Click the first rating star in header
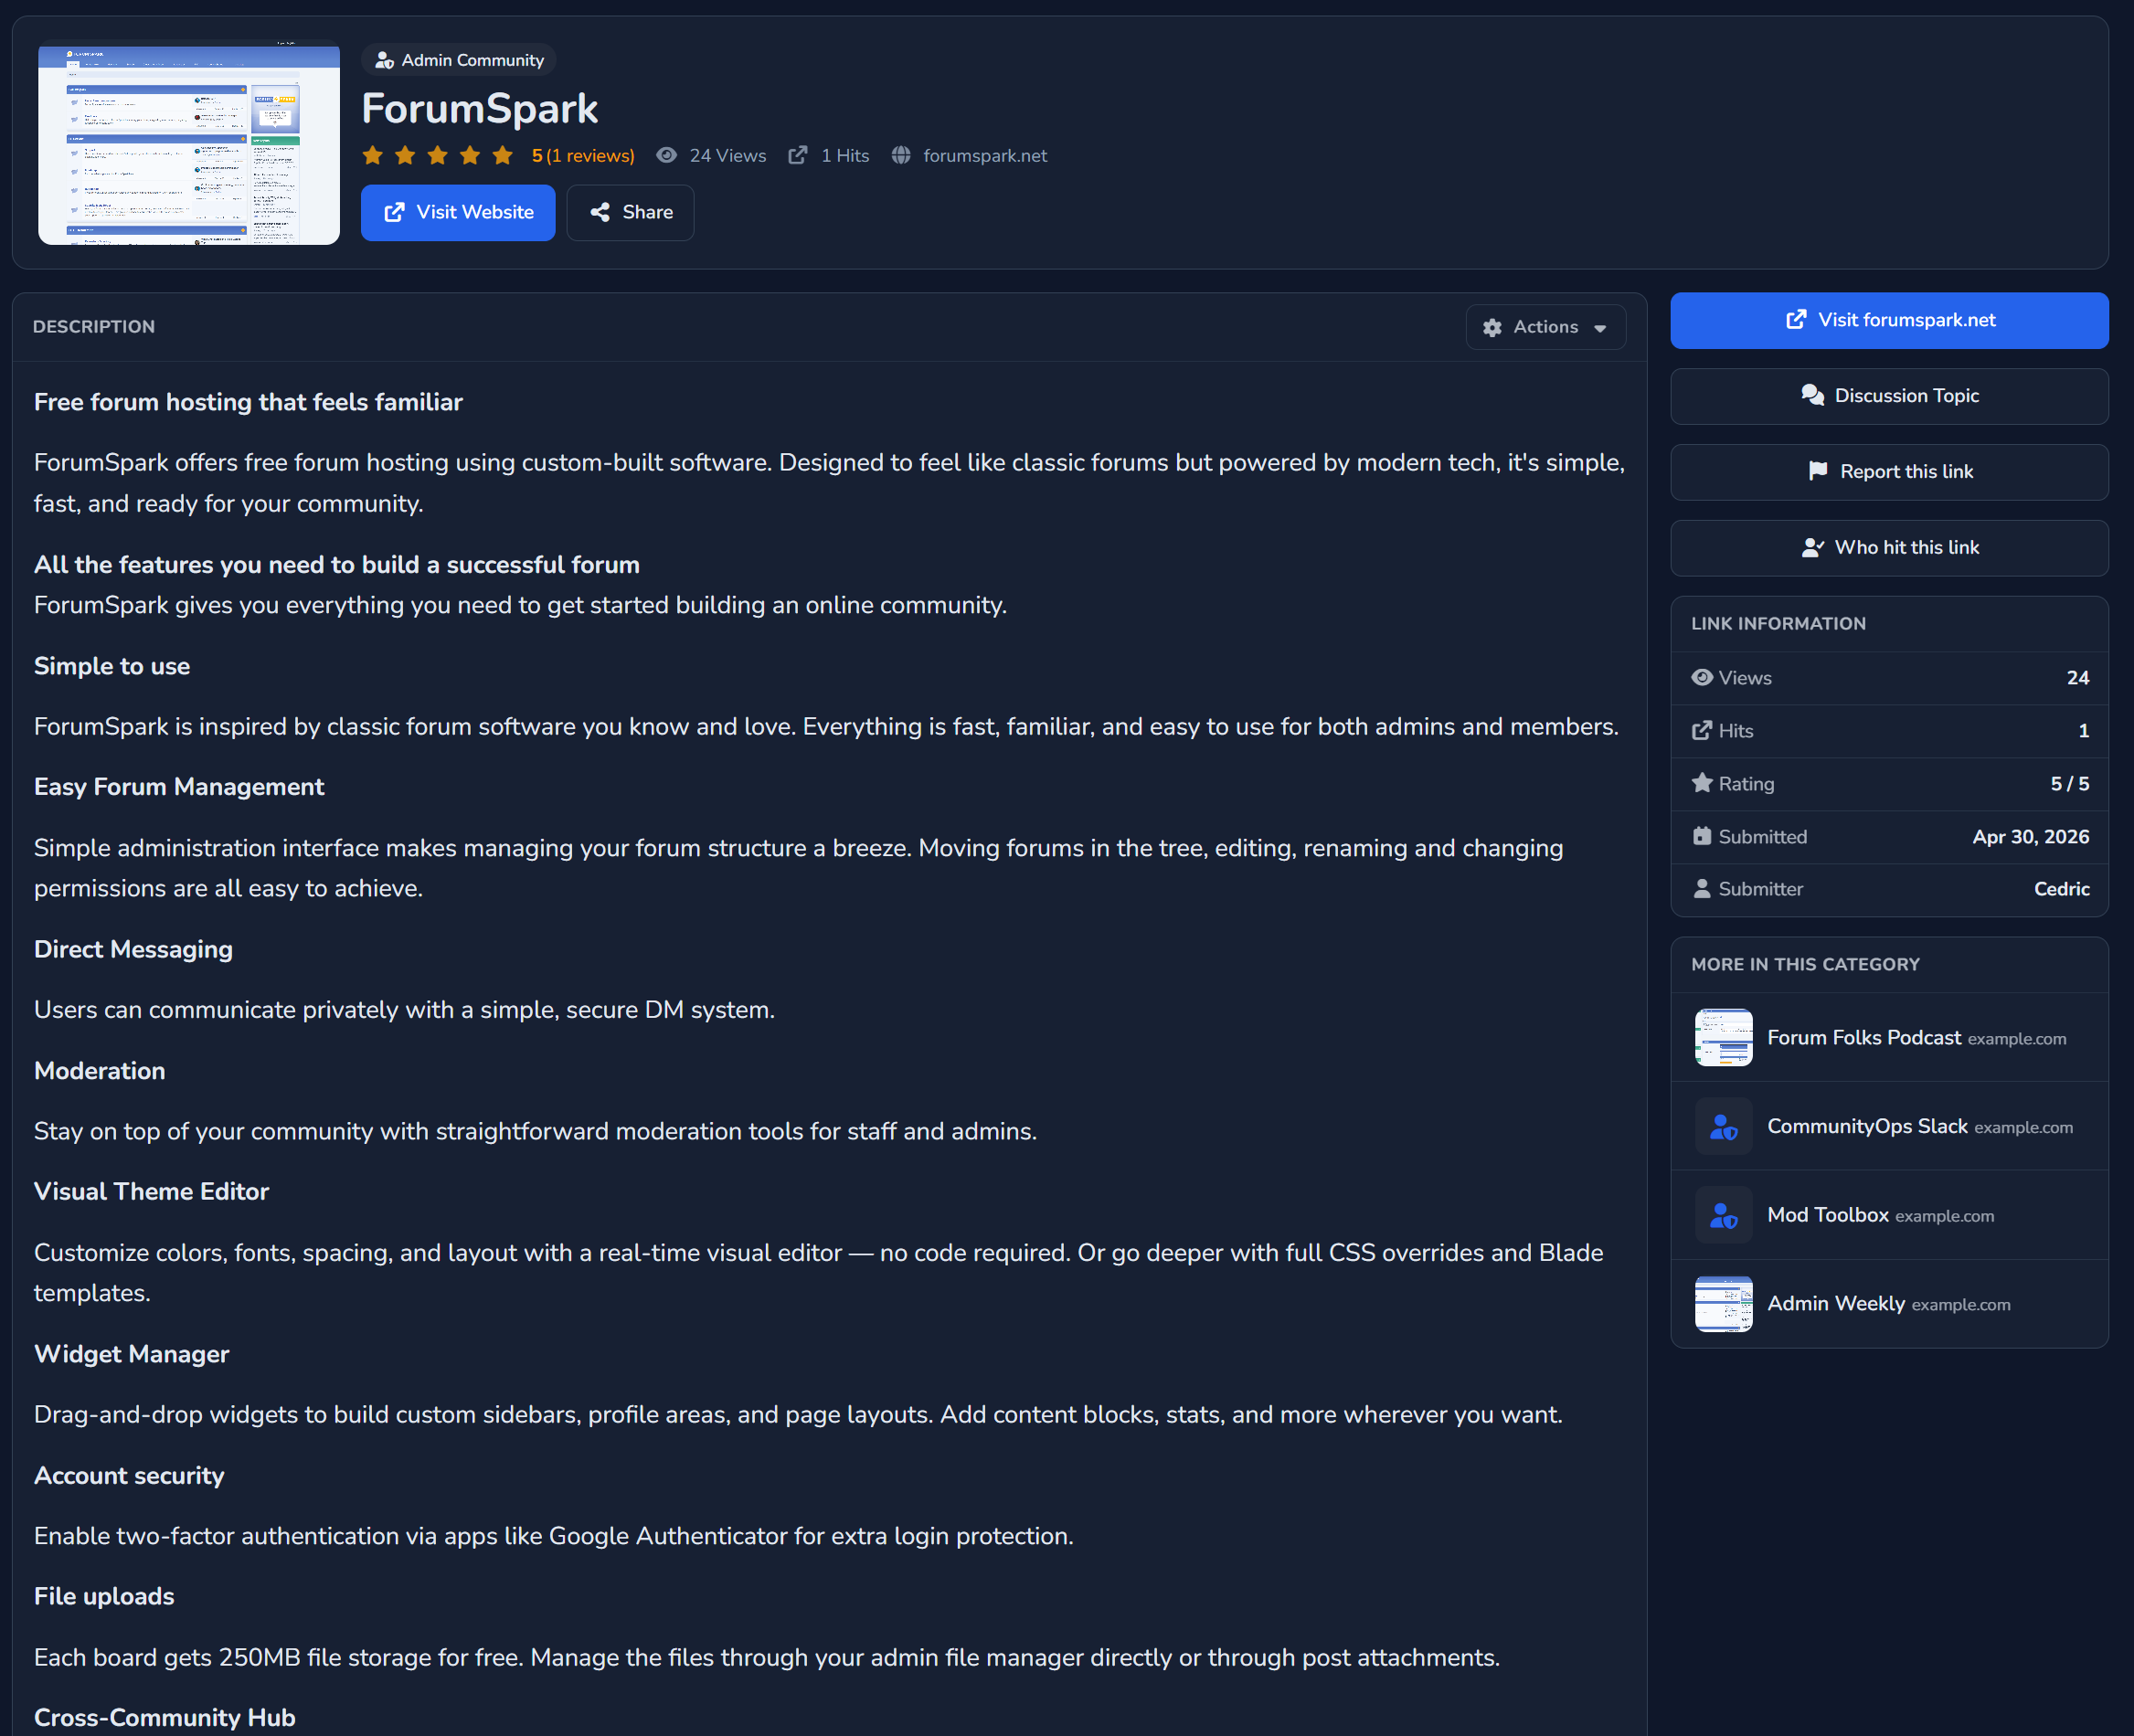This screenshot has height=1736, width=2134. pyautogui.click(x=373, y=155)
